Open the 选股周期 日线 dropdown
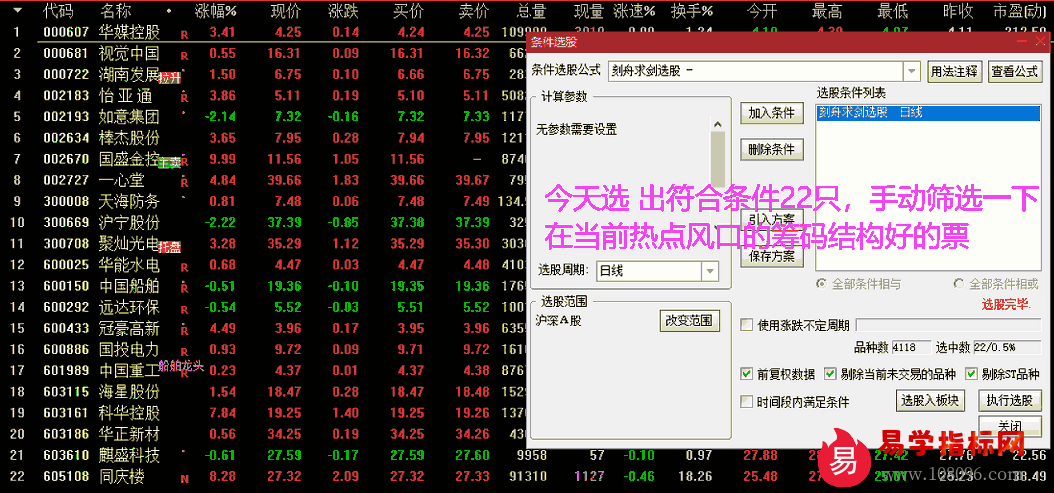This screenshot has height=493, width=1054. tap(711, 271)
